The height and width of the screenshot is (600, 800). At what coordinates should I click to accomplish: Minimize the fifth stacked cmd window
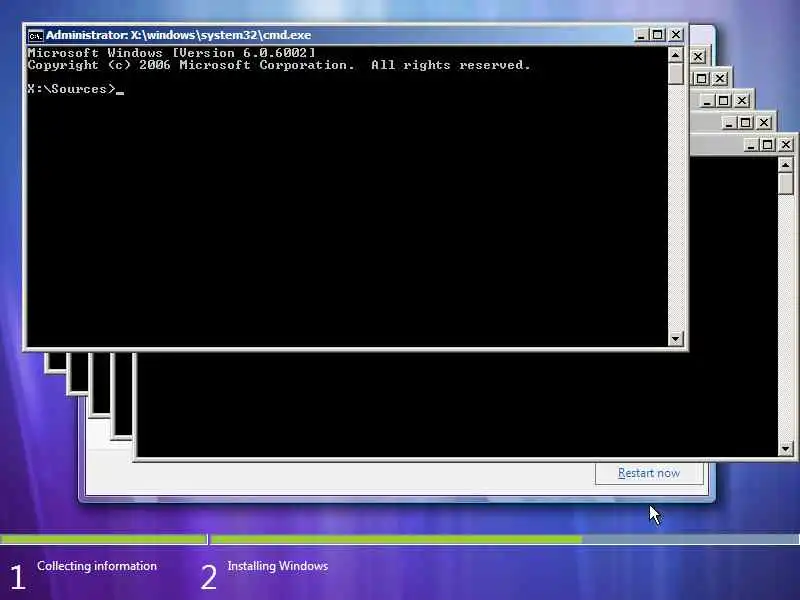(729, 122)
